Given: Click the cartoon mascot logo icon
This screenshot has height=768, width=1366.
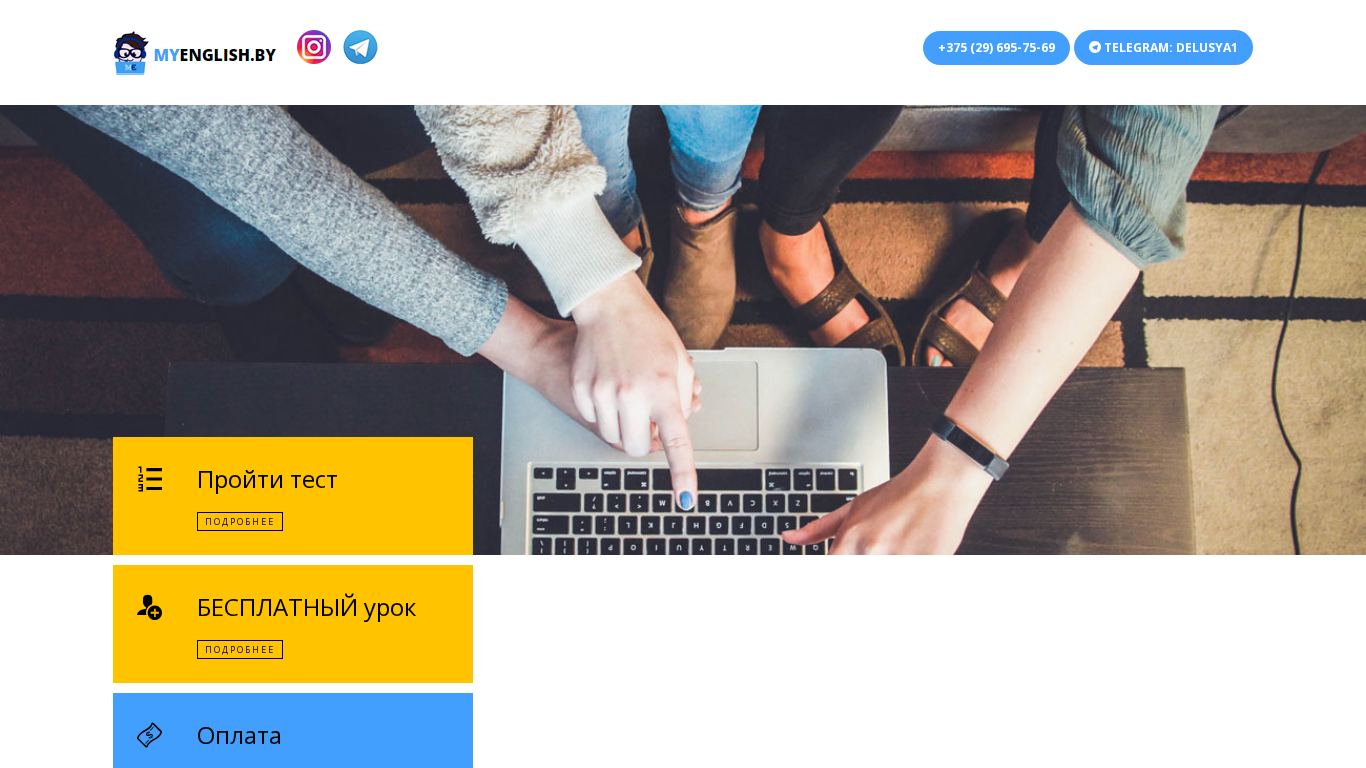Looking at the screenshot, I should 130,53.
